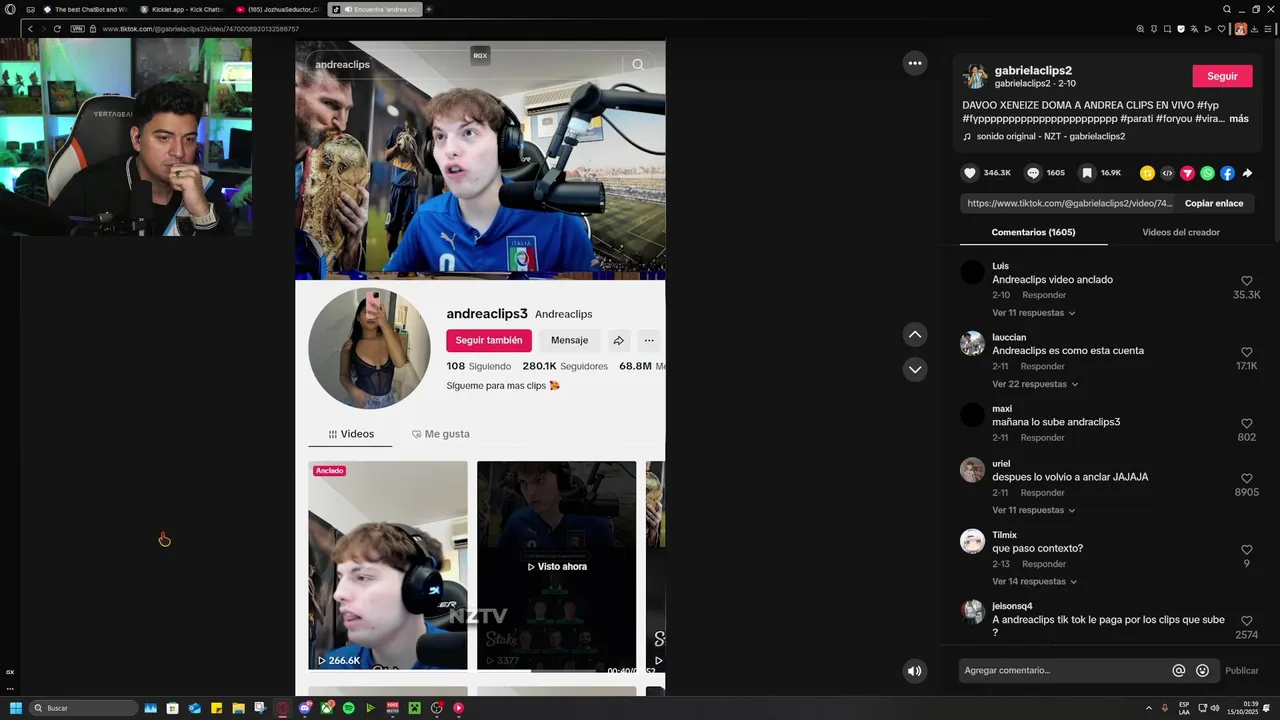Insert mention with @ icon
Screen dimensions: 1280x720
tap(1179, 671)
